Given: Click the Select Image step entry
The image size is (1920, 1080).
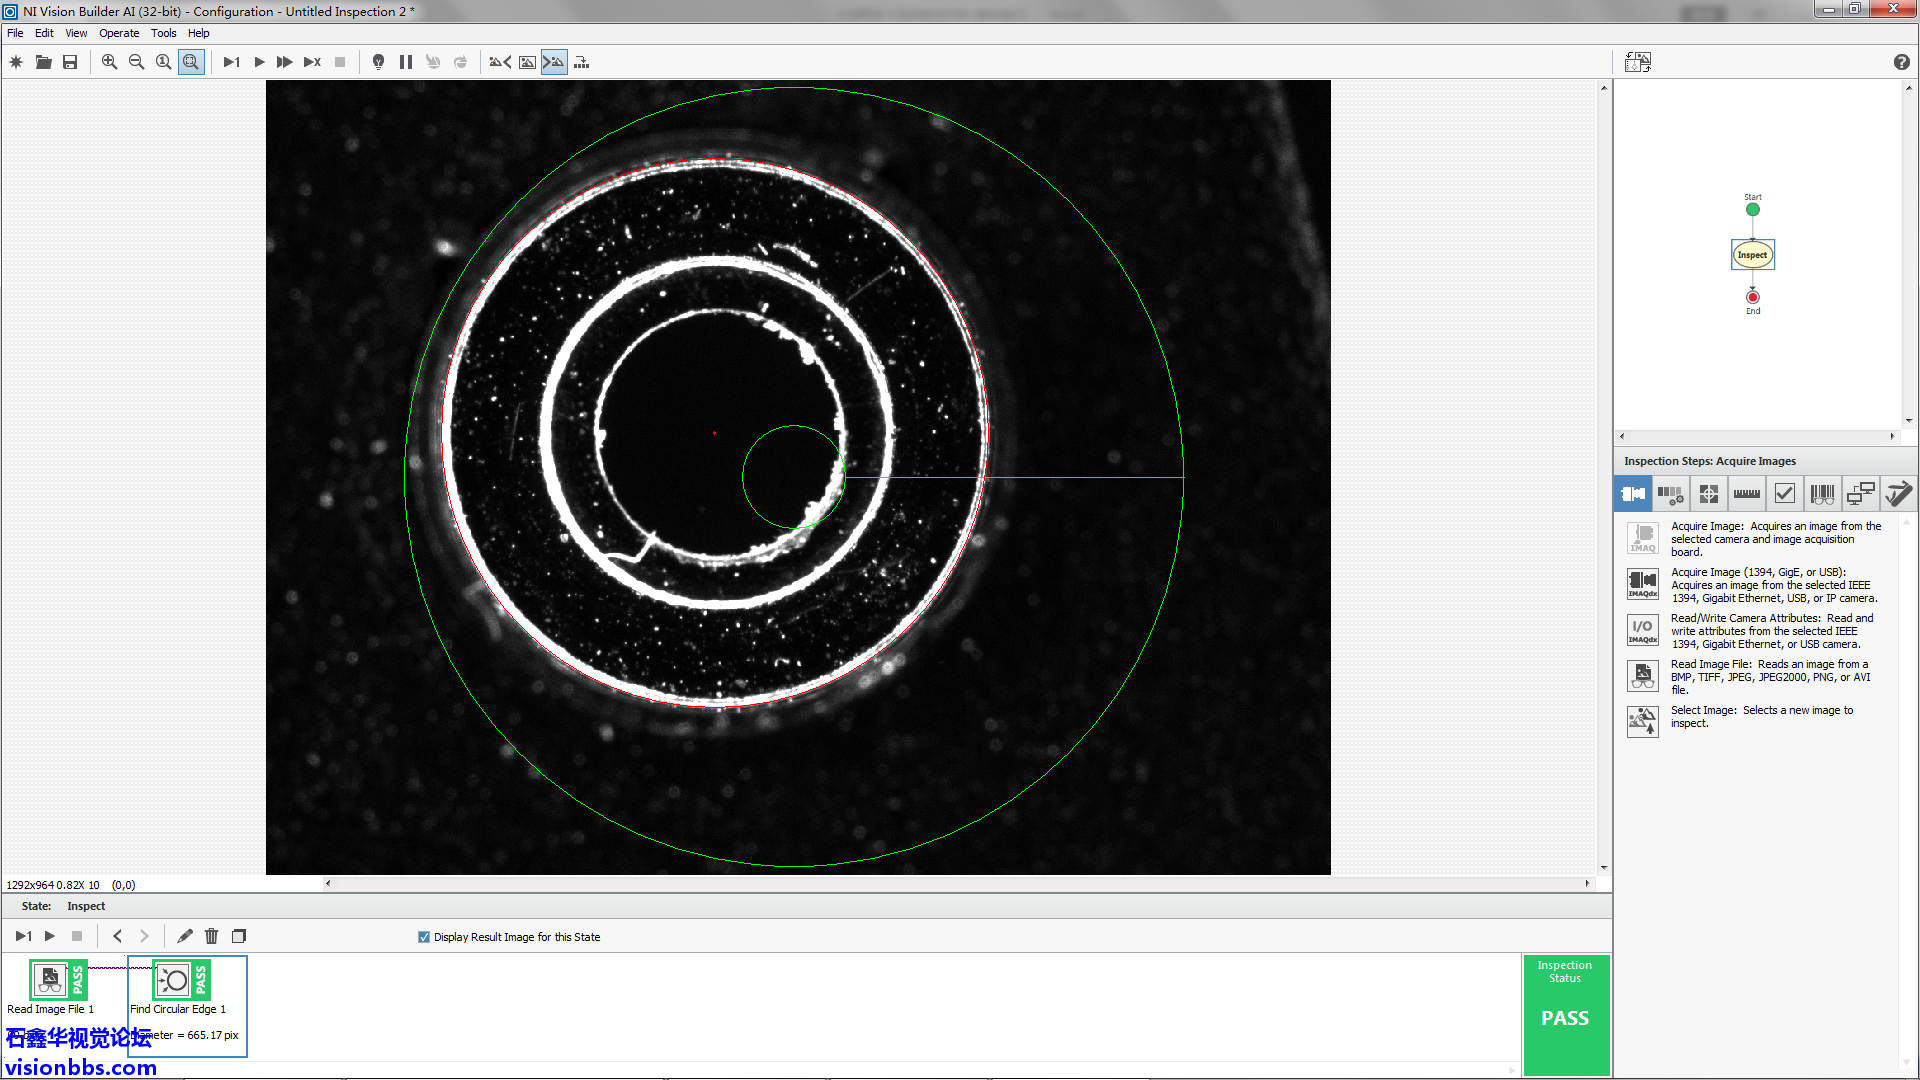Looking at the screenshot, I should (1760, 716).
